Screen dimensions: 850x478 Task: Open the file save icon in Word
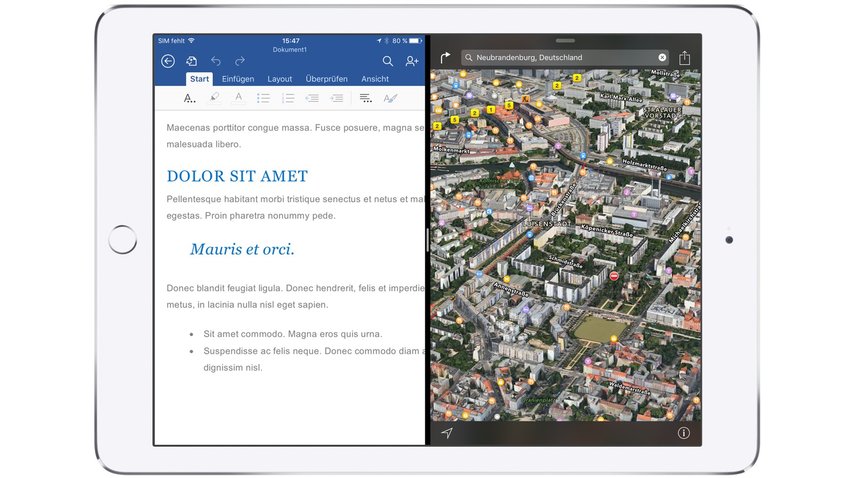(191, 61)
